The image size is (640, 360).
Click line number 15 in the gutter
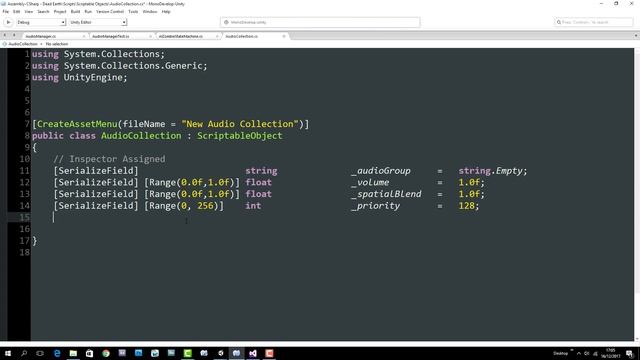coord(25,217)
